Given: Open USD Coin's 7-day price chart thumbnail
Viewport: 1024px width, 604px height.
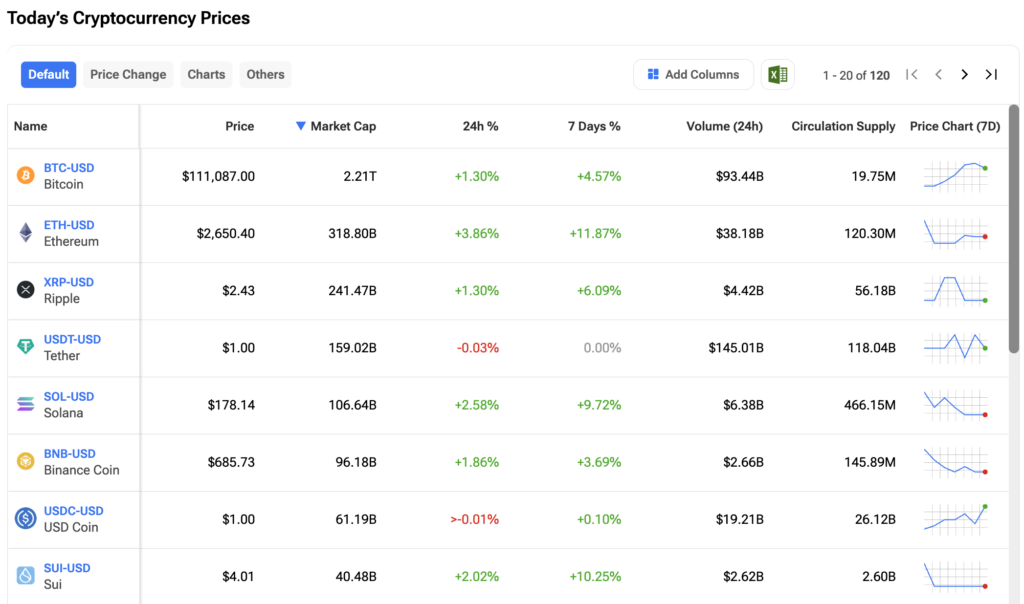Looking at the screenshot, I should pyautogui.click(x=955, y=519).
